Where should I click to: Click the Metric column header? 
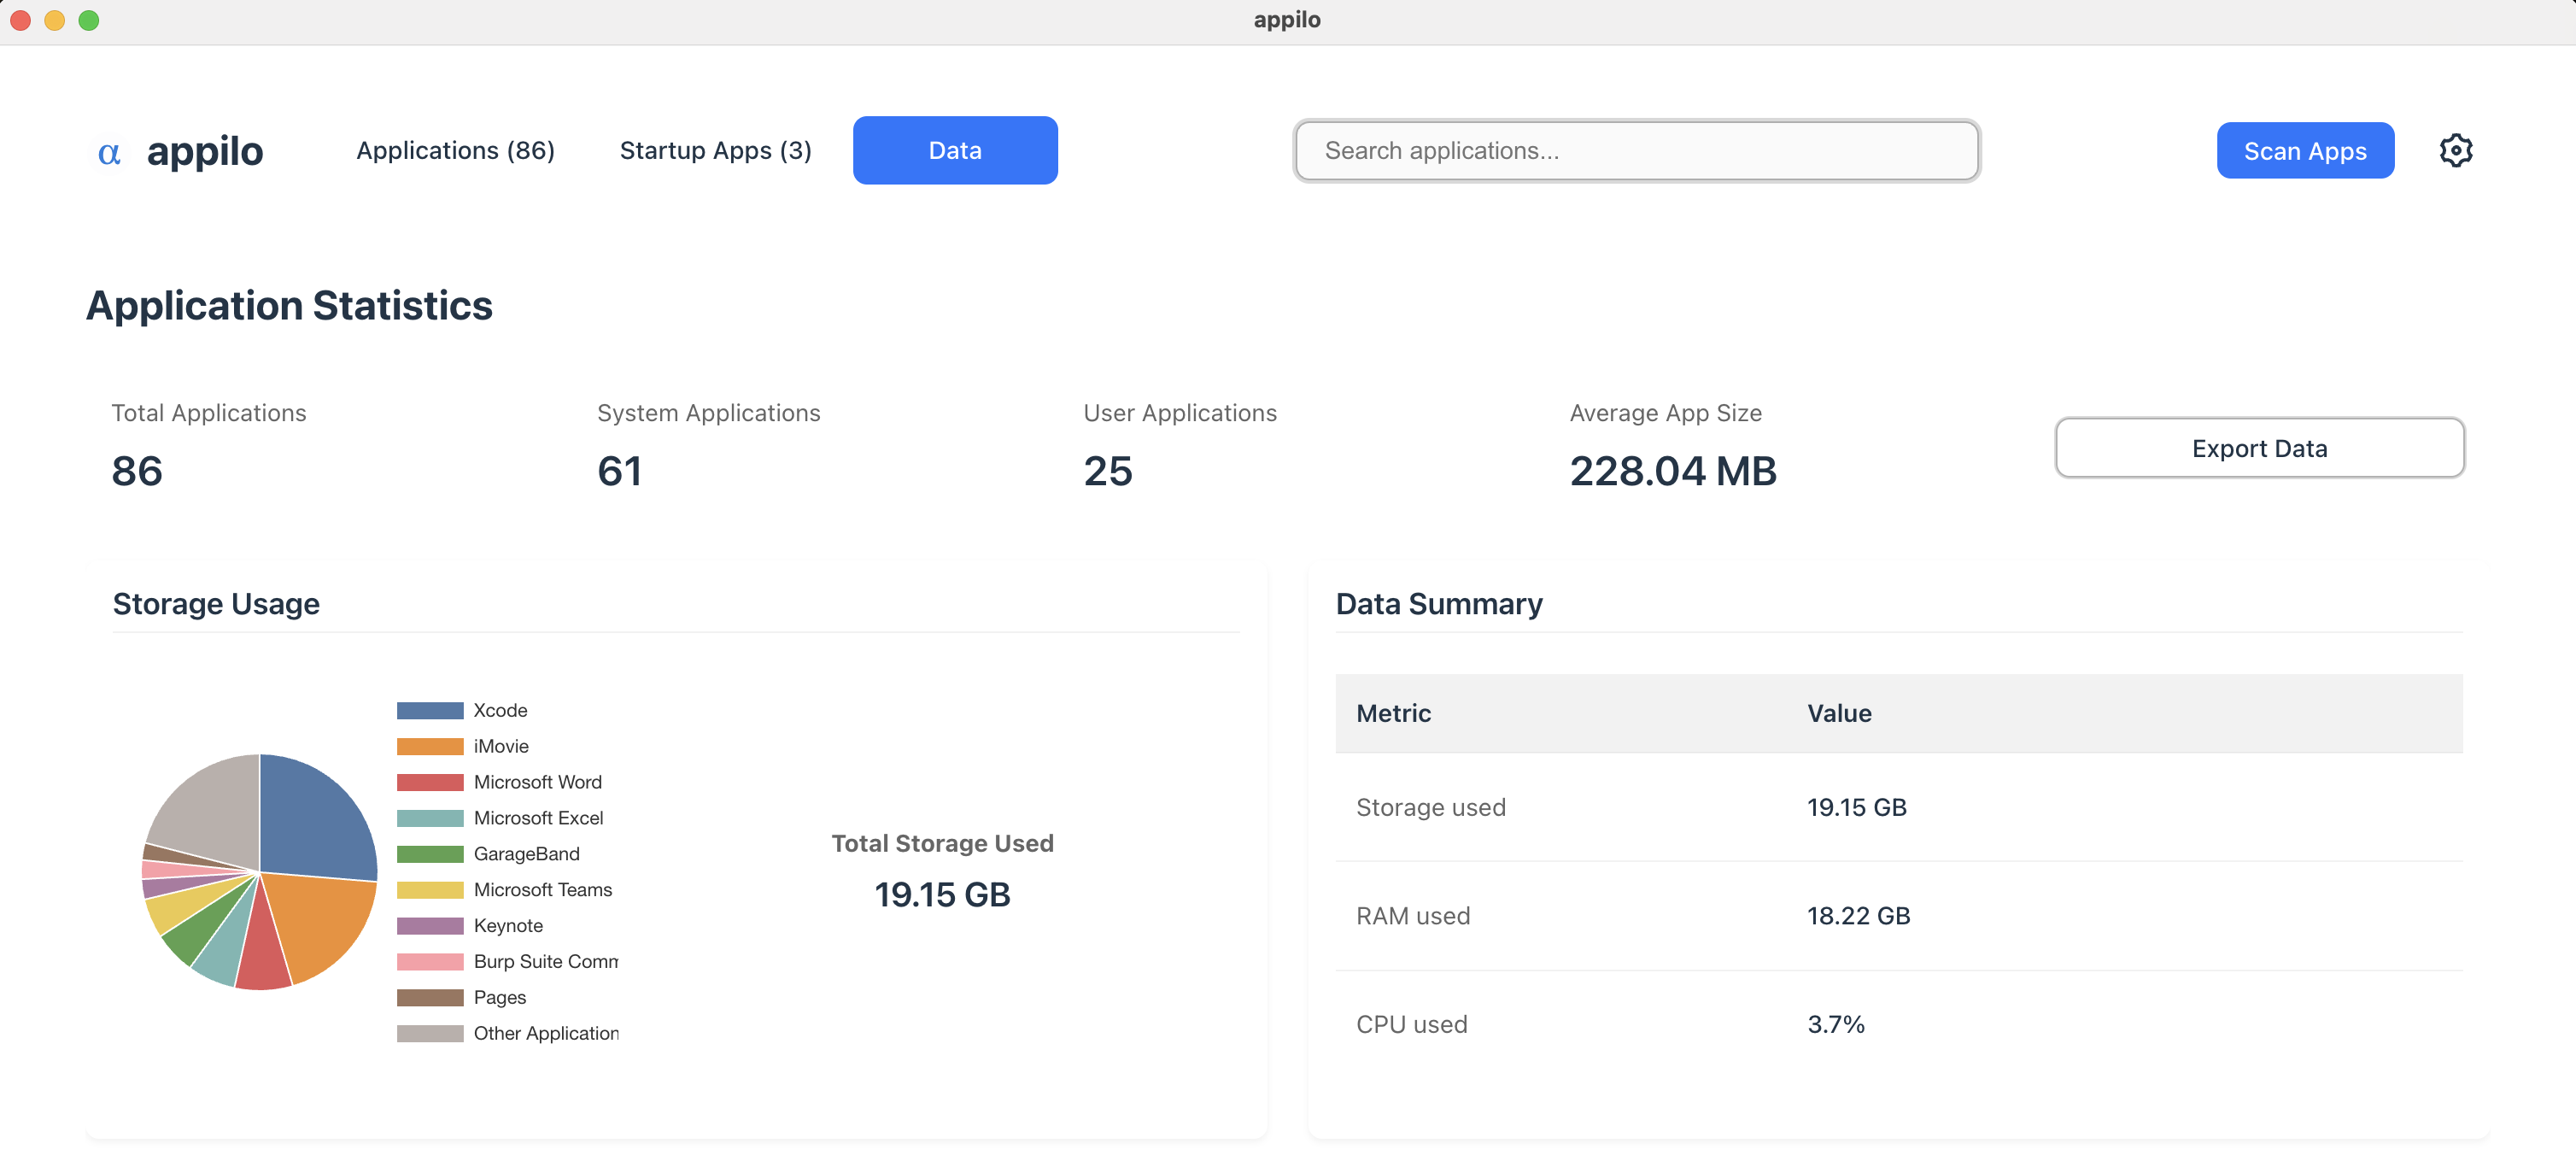pyautogui.click(x=1393, y=714)
